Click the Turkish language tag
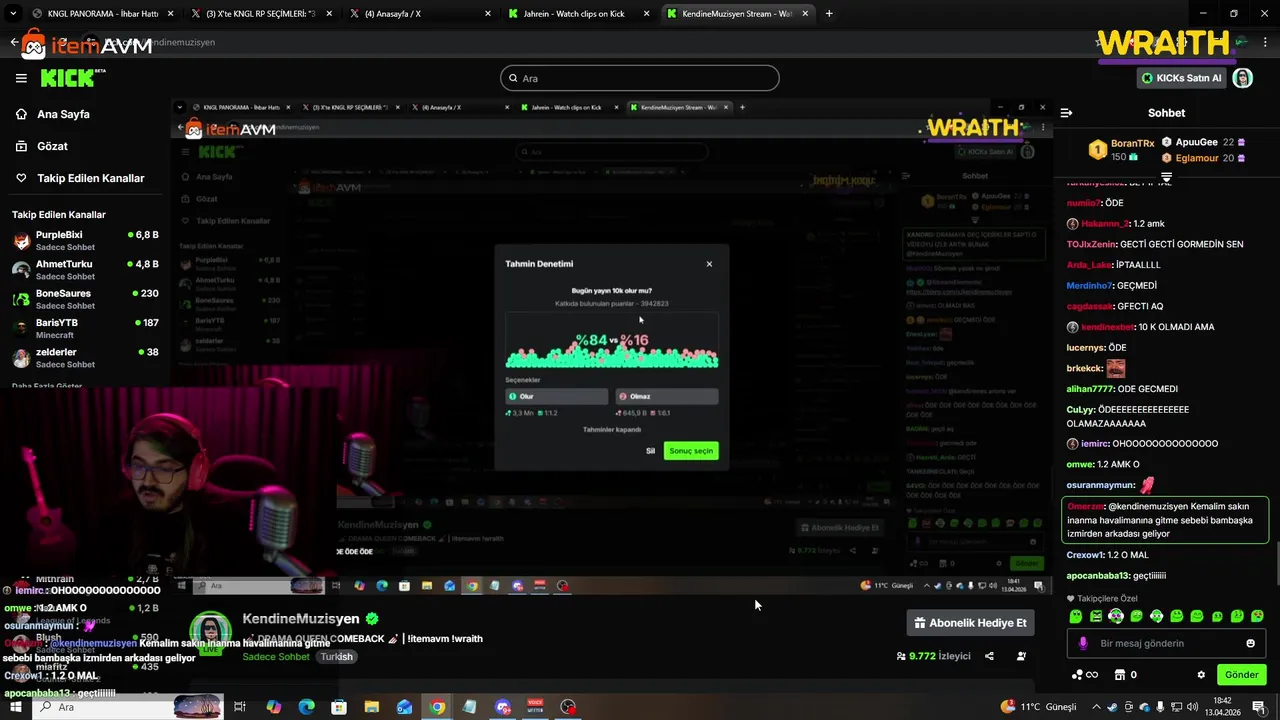Screen dimensions: 1280x720 pos(337,657)
